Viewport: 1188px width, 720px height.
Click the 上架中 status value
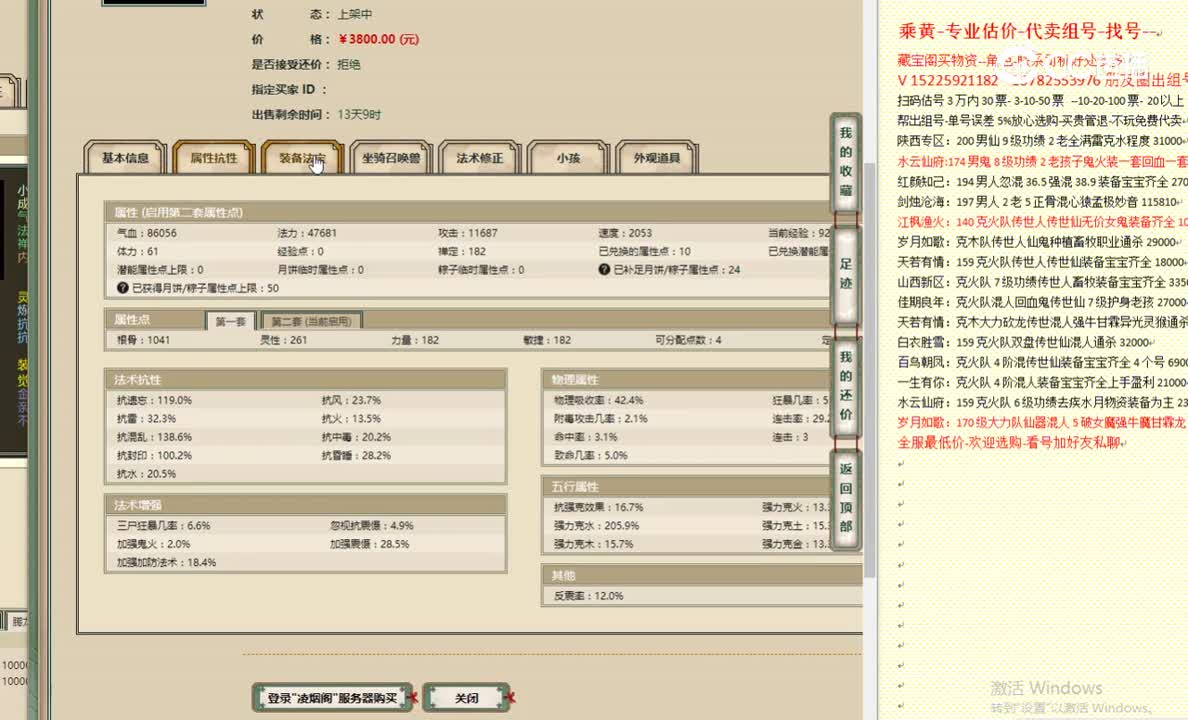tap(355, 14)
